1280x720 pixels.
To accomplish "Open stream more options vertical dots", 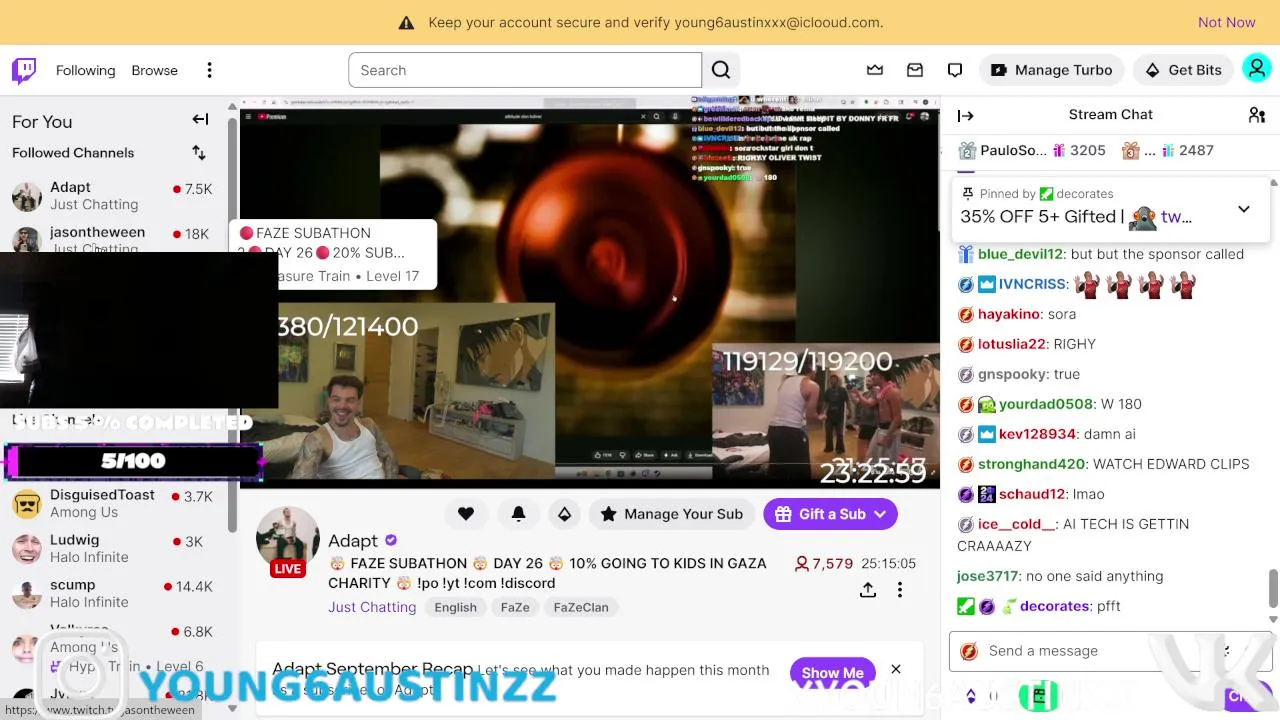I will [x=900, y=590].
